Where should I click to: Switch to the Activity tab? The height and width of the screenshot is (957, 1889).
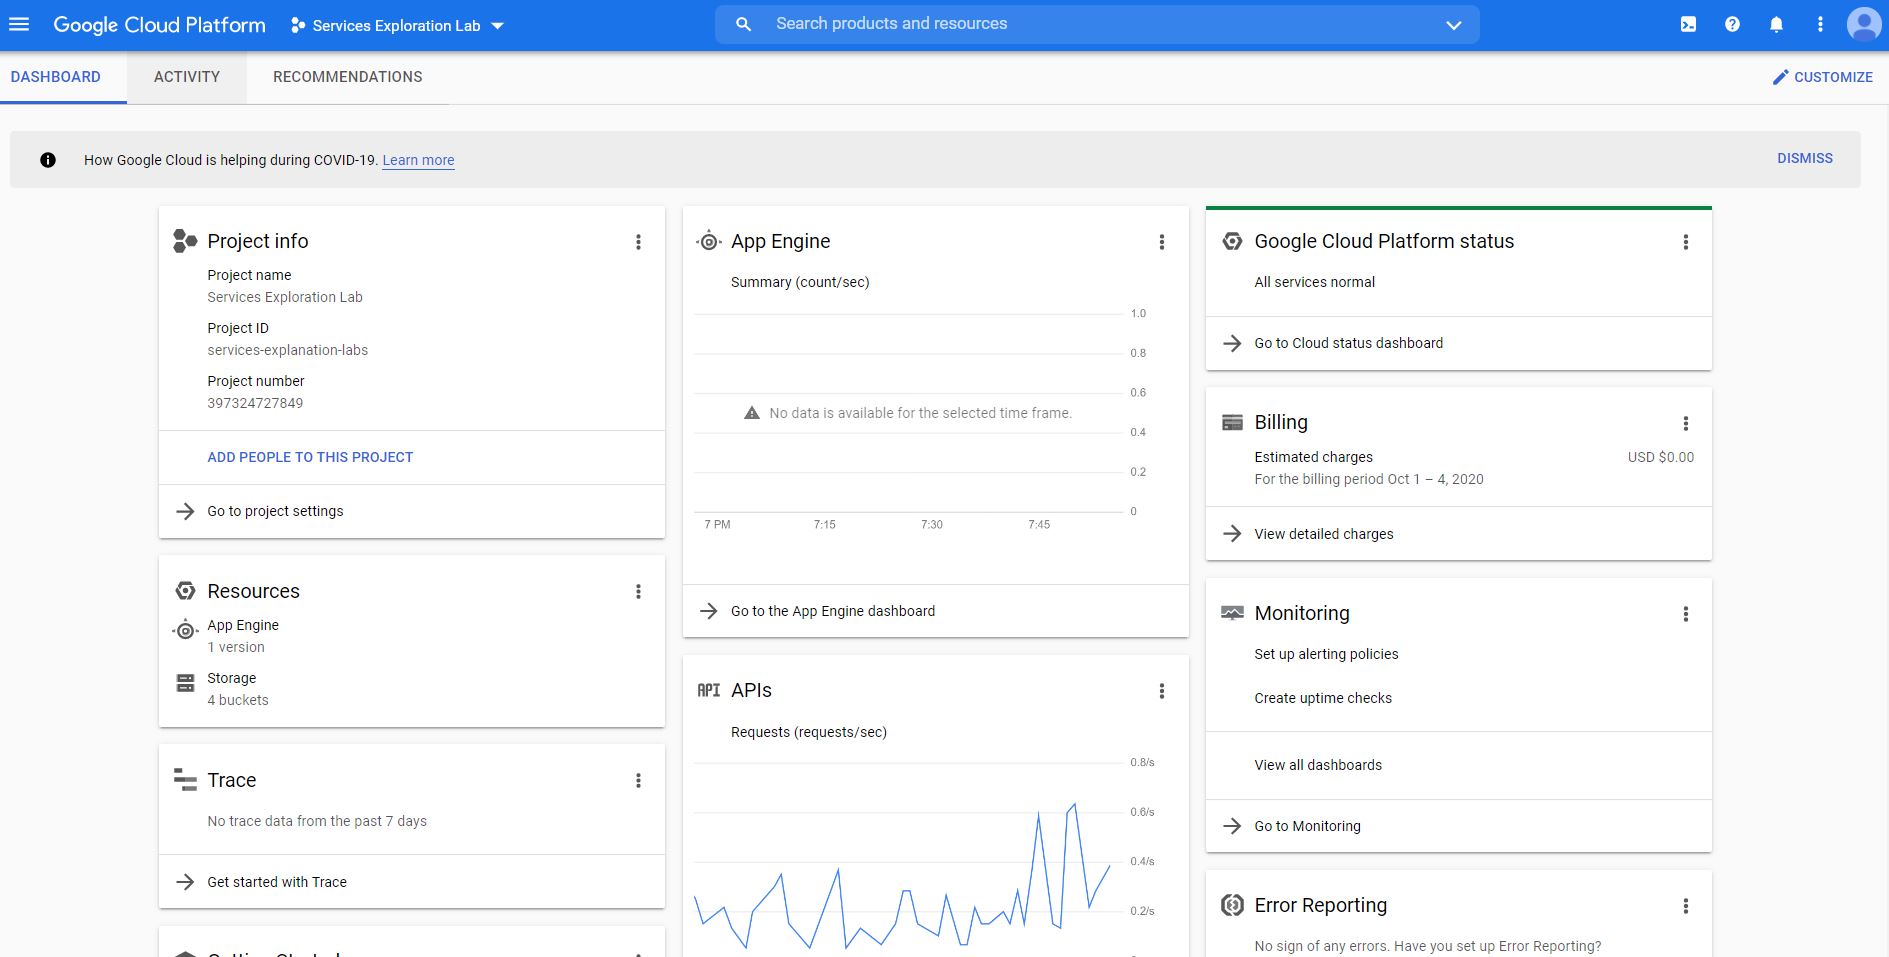(187, 77)
